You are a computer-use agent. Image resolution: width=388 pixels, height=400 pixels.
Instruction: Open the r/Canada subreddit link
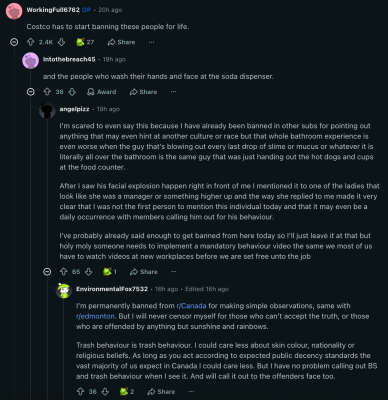point(191,306)
